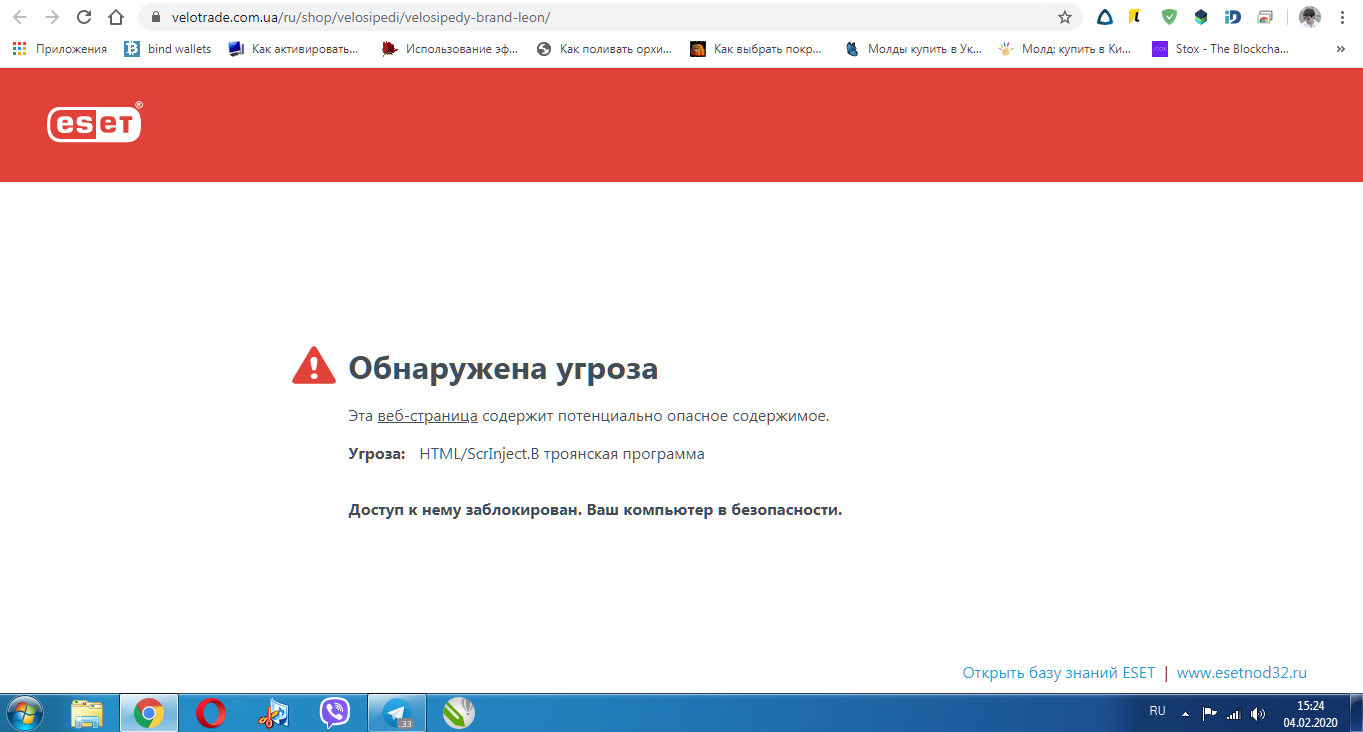
Task: Open Как выбрать покр... bookmark
Action: pos(757,48)
